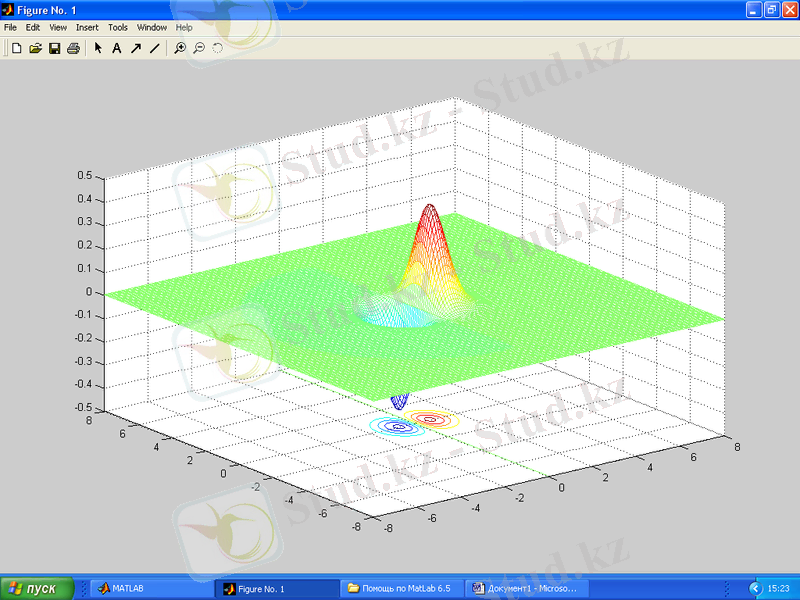The height and width of the screenshot is (600, 800).
Task: Choose the Insert Arrow tool
Action: 135,47
